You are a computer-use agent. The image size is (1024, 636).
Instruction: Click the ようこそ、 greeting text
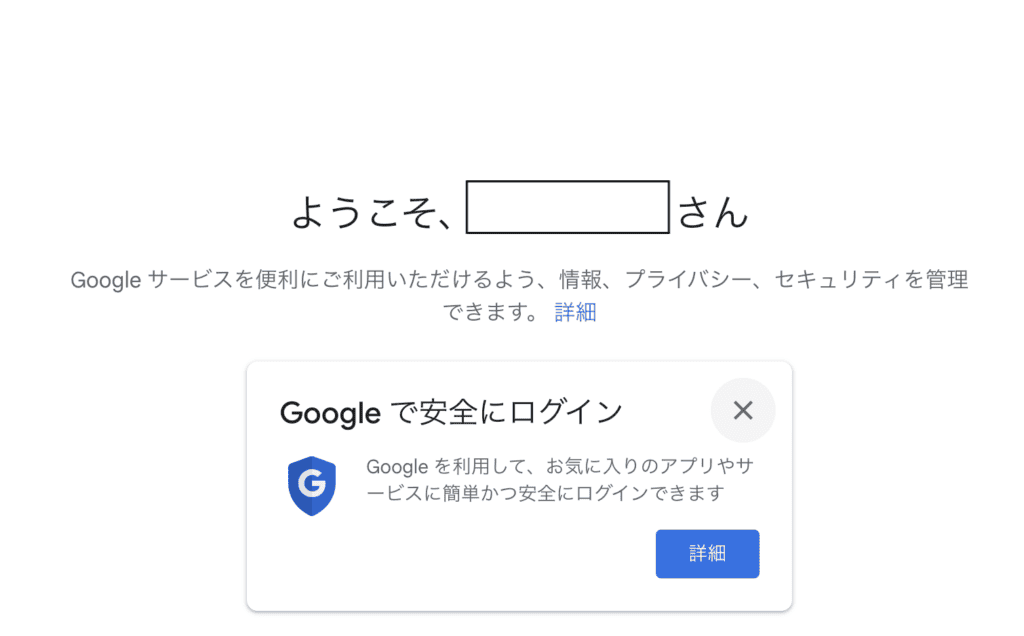374,212
